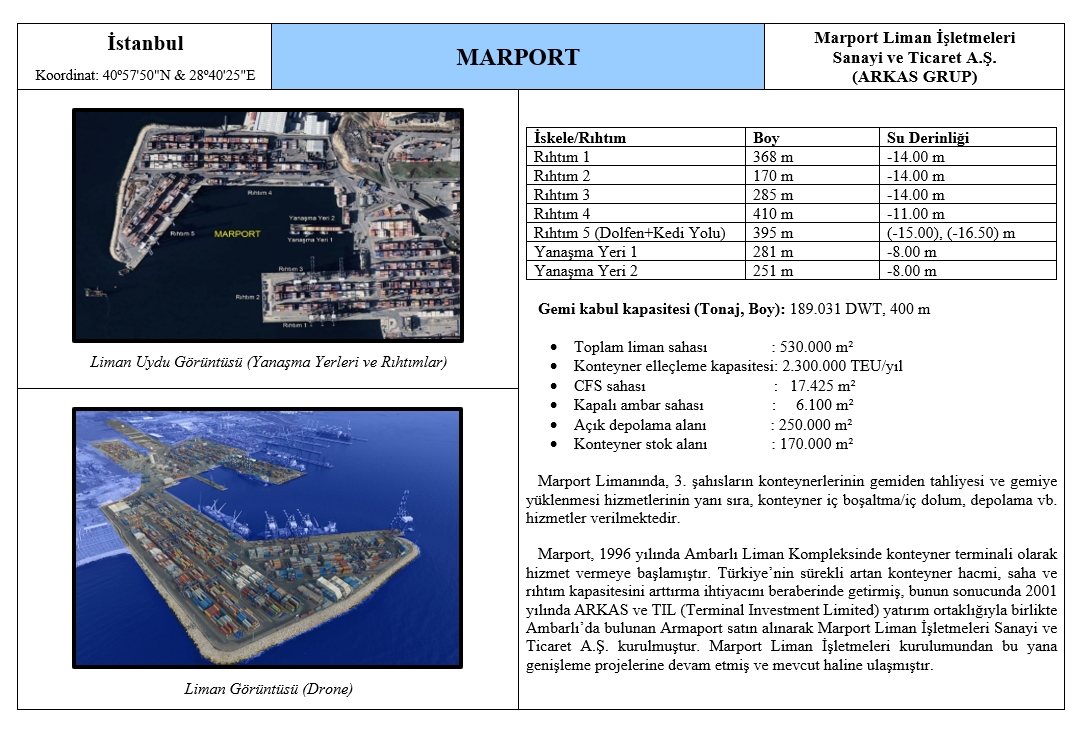Click the 251 m length value

point(773,271)
